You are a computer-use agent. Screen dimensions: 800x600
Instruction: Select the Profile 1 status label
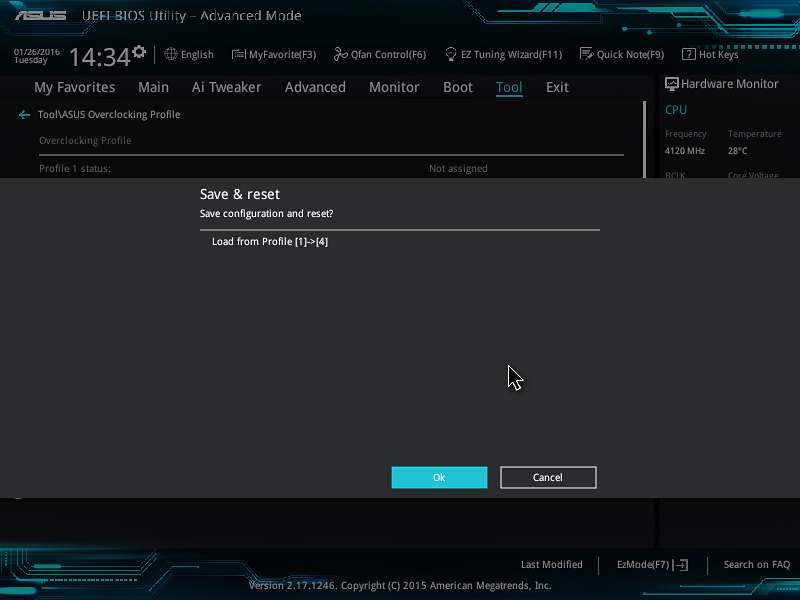(x=75, y=169)
